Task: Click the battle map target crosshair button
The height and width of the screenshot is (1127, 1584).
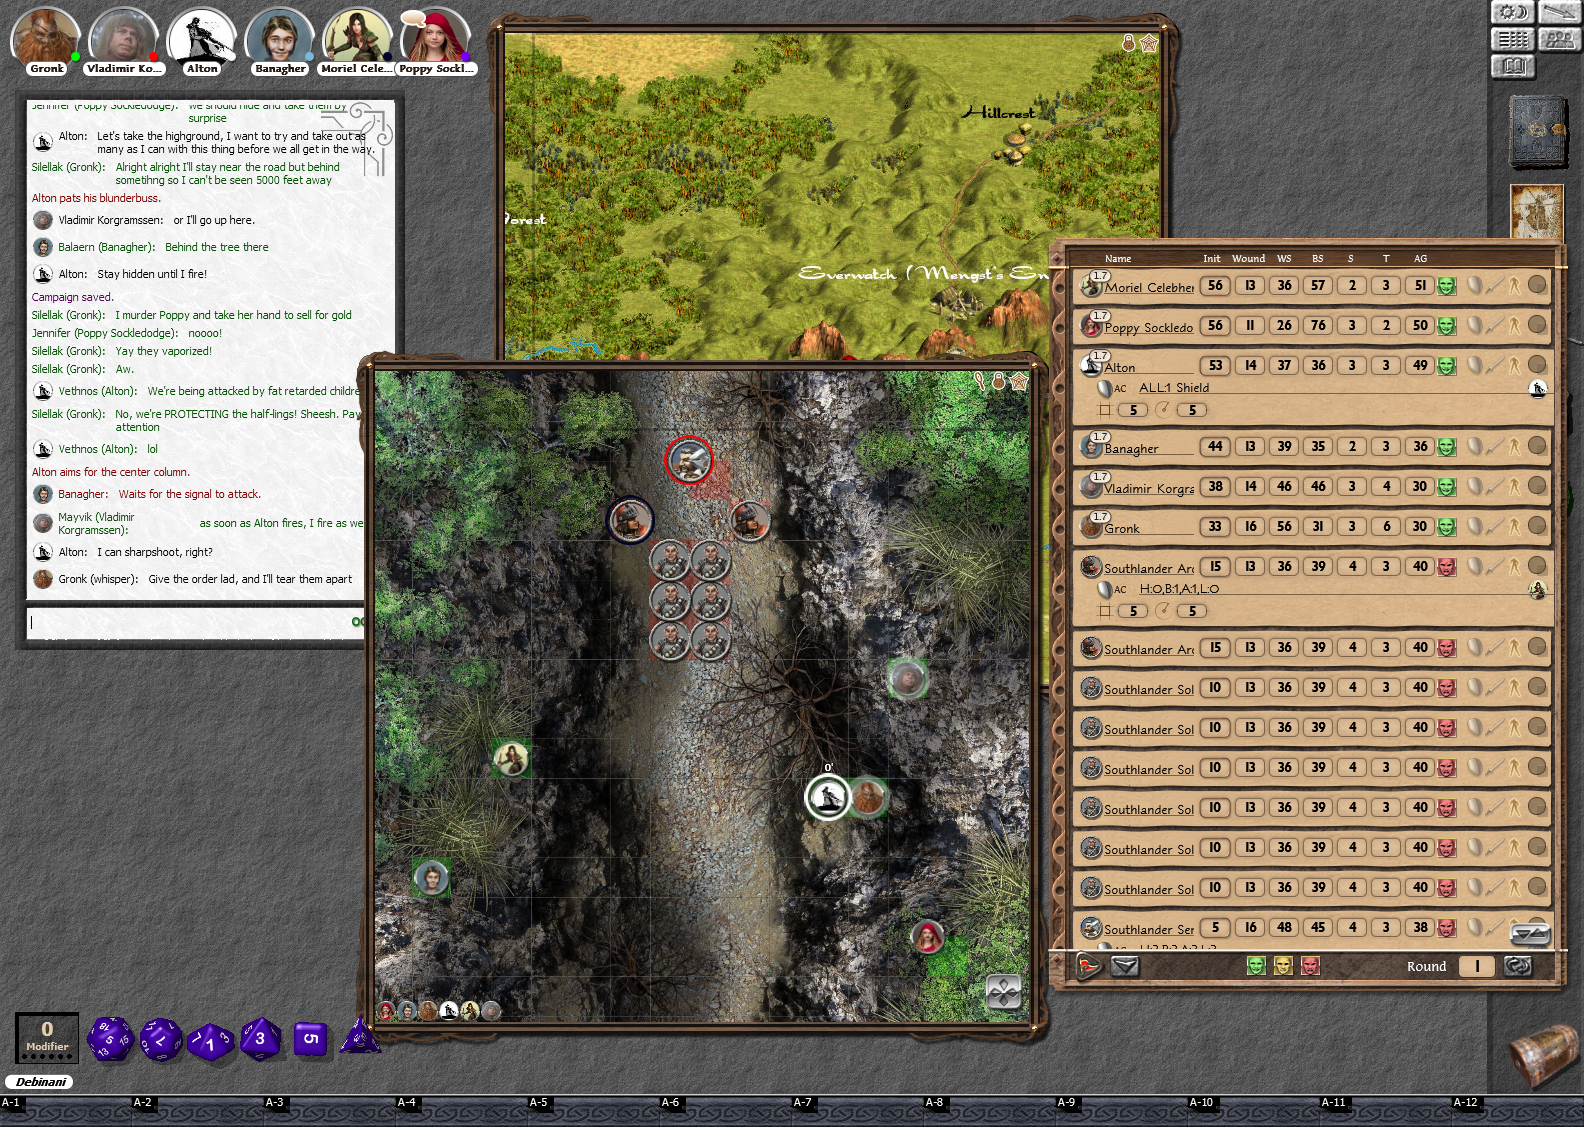Action: [1004, 991]
